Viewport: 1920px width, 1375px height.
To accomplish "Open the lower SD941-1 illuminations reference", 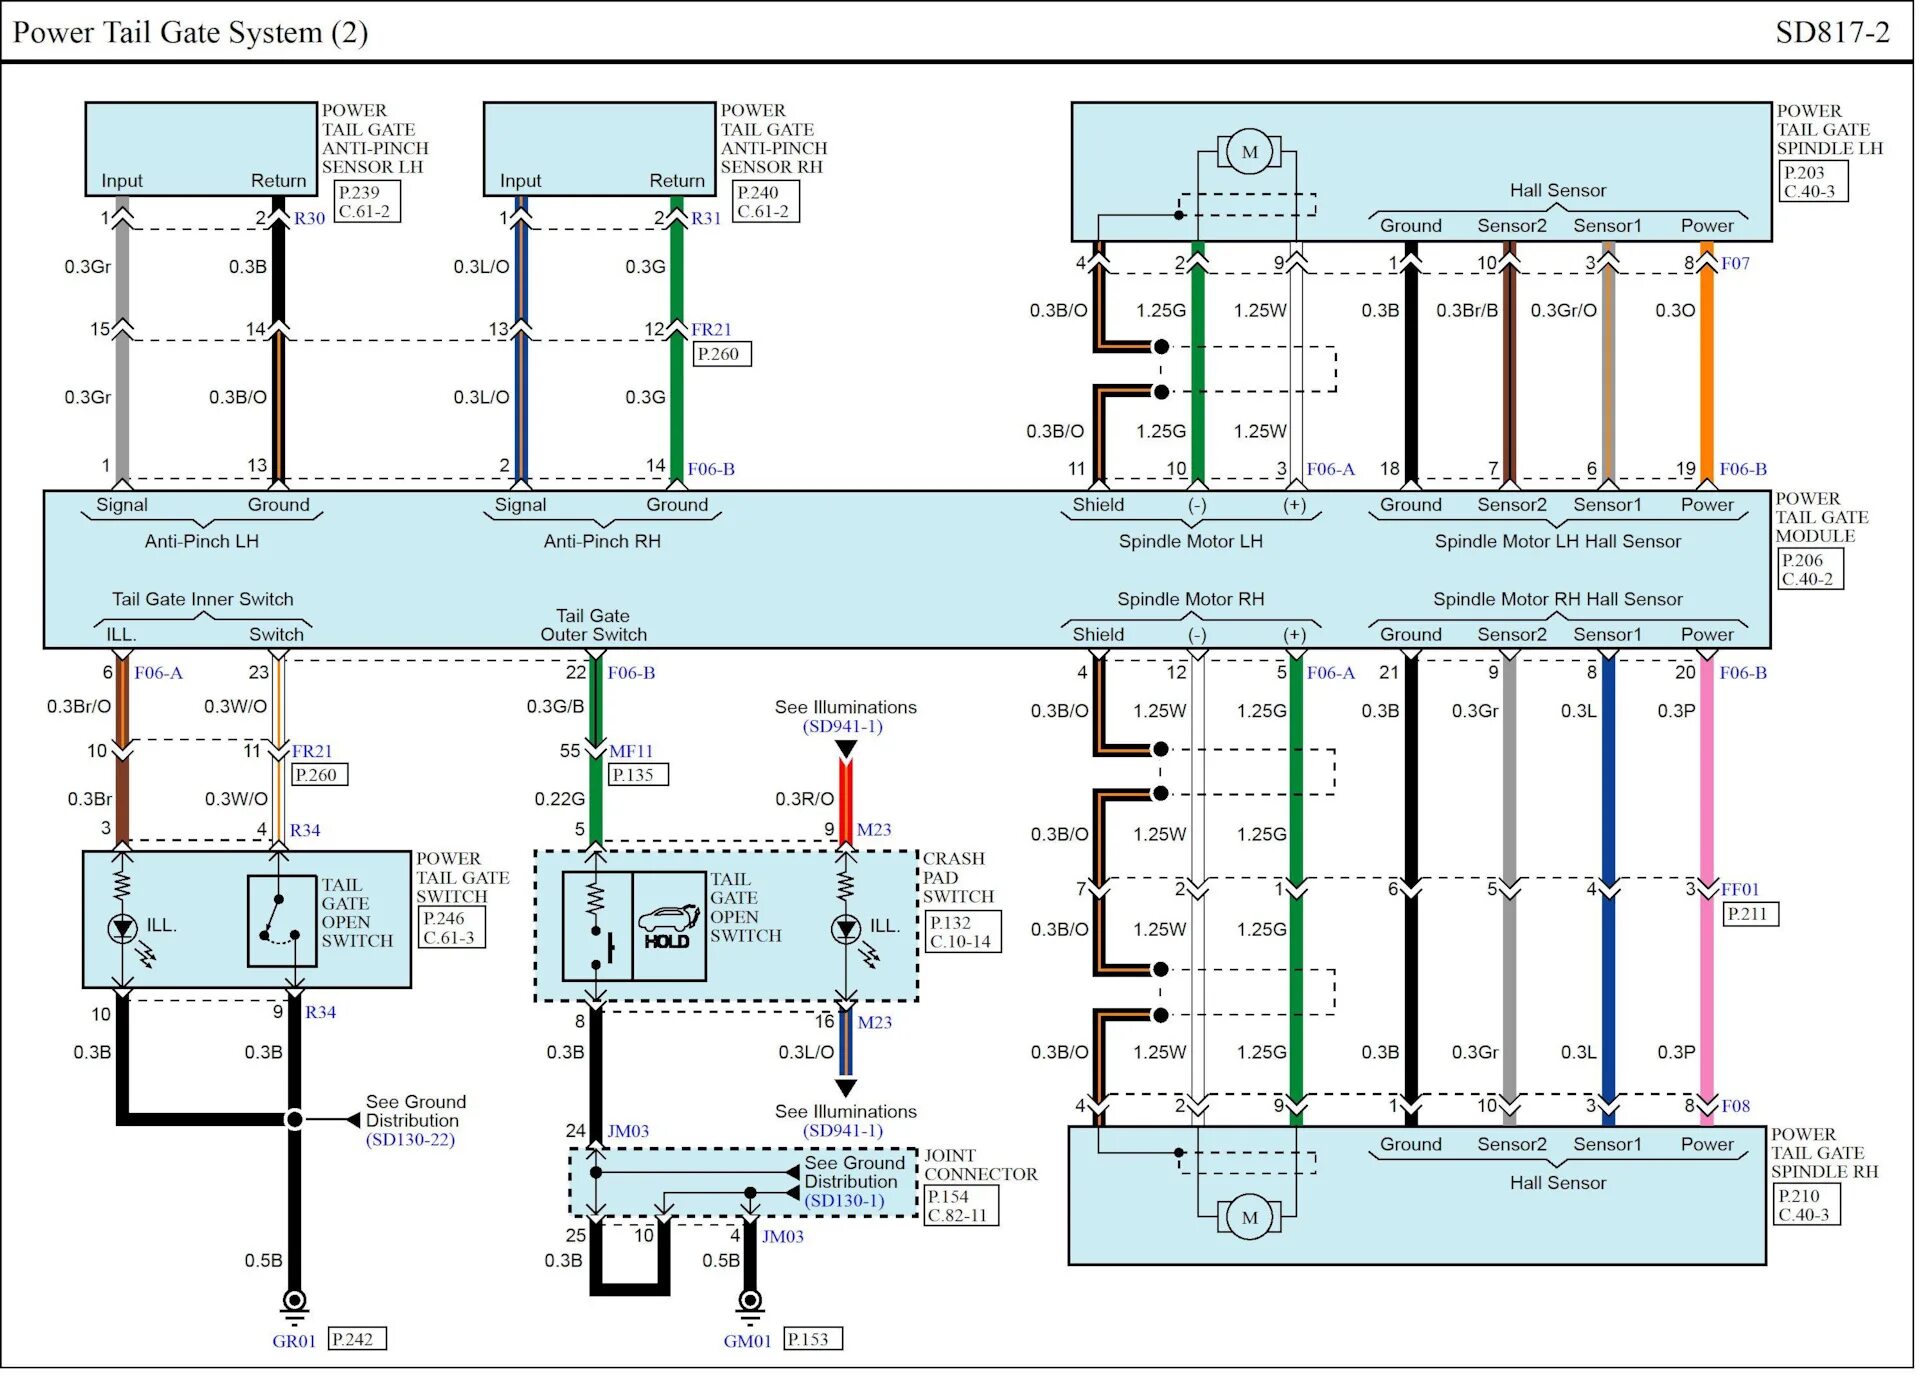I will point(843,1130).
